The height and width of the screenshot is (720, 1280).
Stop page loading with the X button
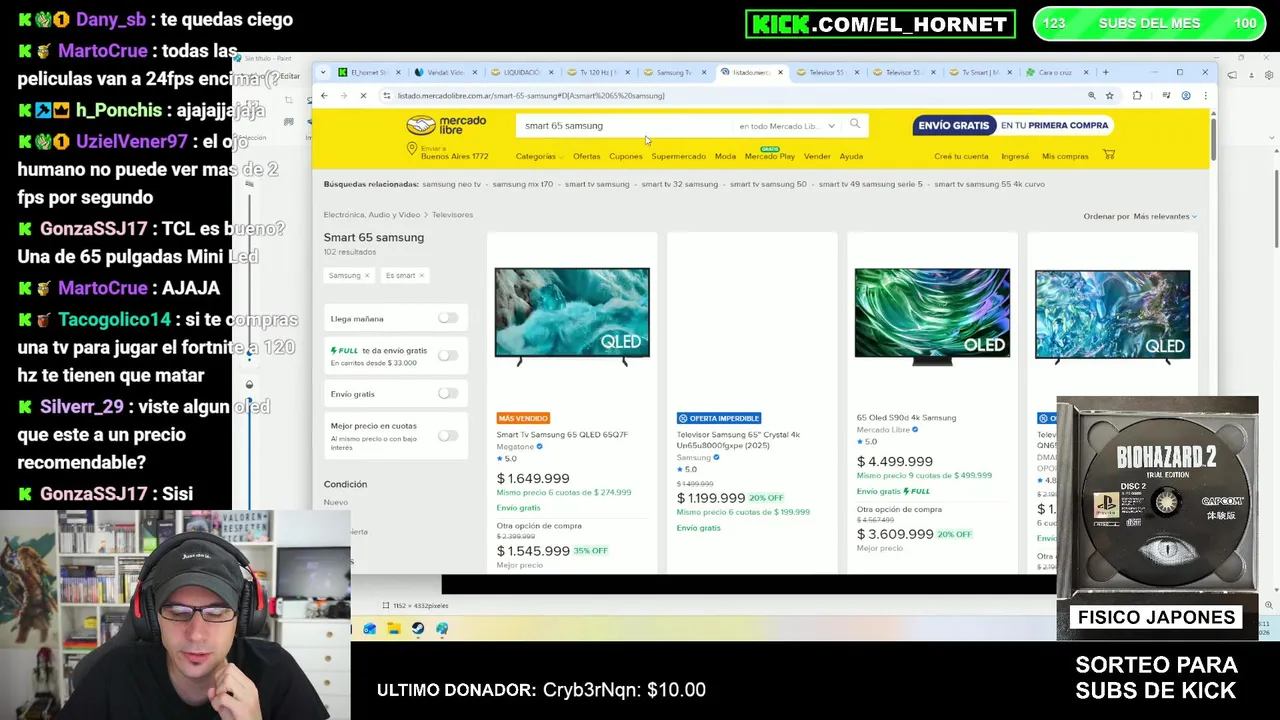point(363,96)
